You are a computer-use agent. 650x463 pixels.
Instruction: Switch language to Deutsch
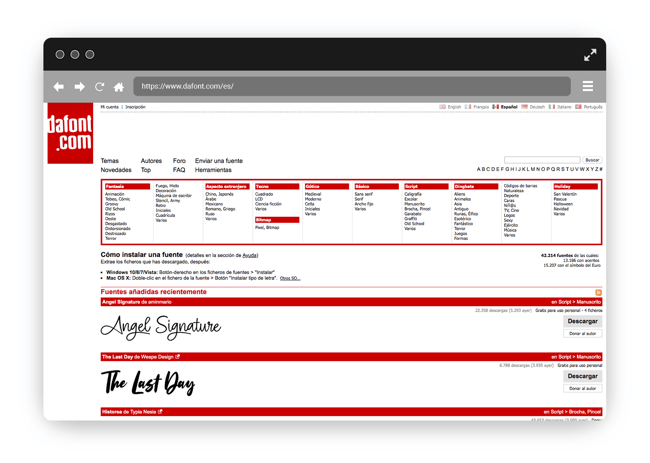pyautogui.click(x=537, y=107)
